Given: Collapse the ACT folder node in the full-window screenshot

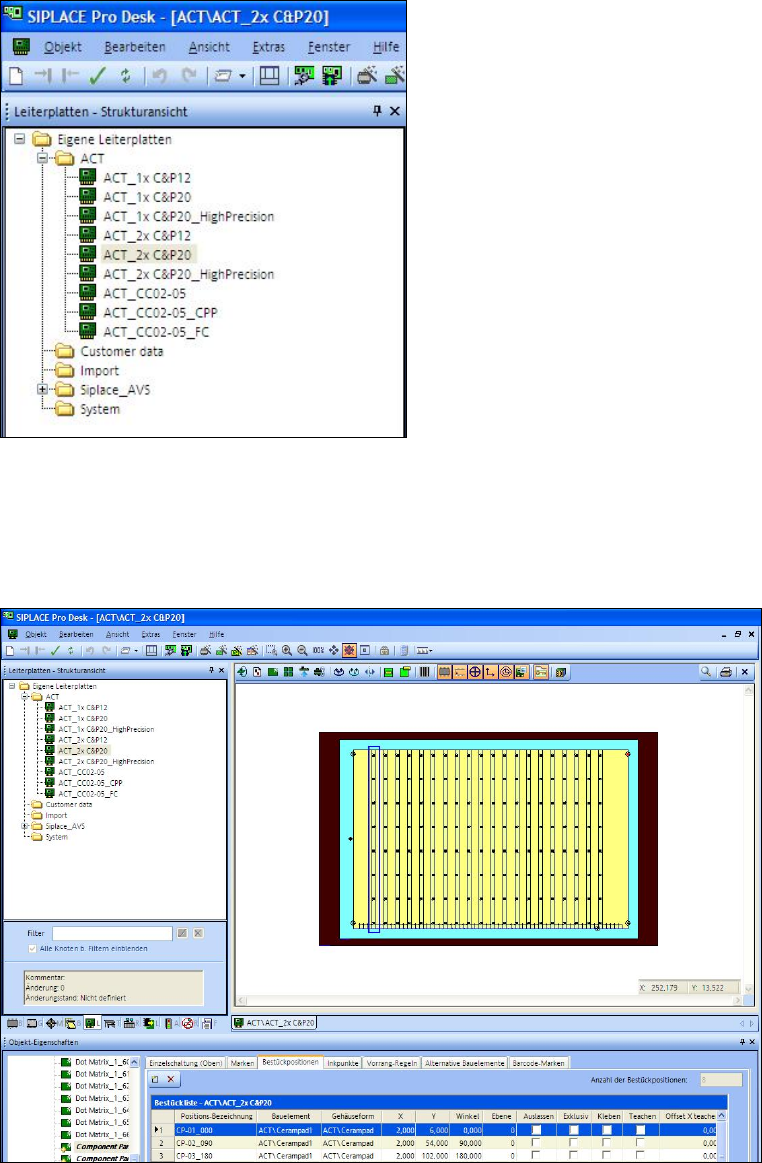Looking at the screenshot, I should pos(25,696).
